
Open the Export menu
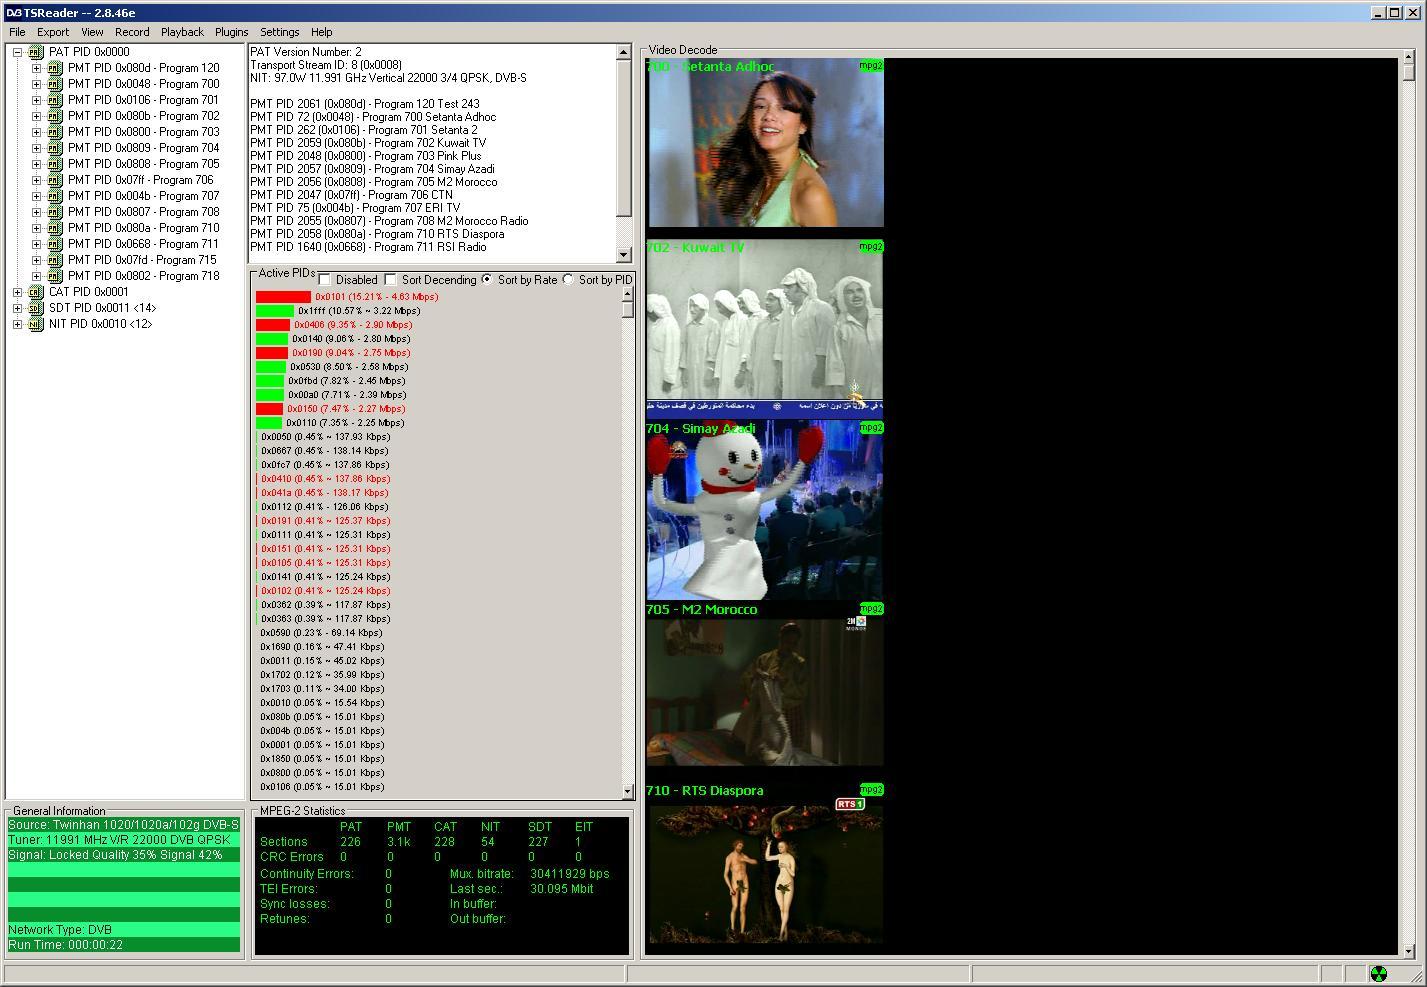[x=53, y=32]
